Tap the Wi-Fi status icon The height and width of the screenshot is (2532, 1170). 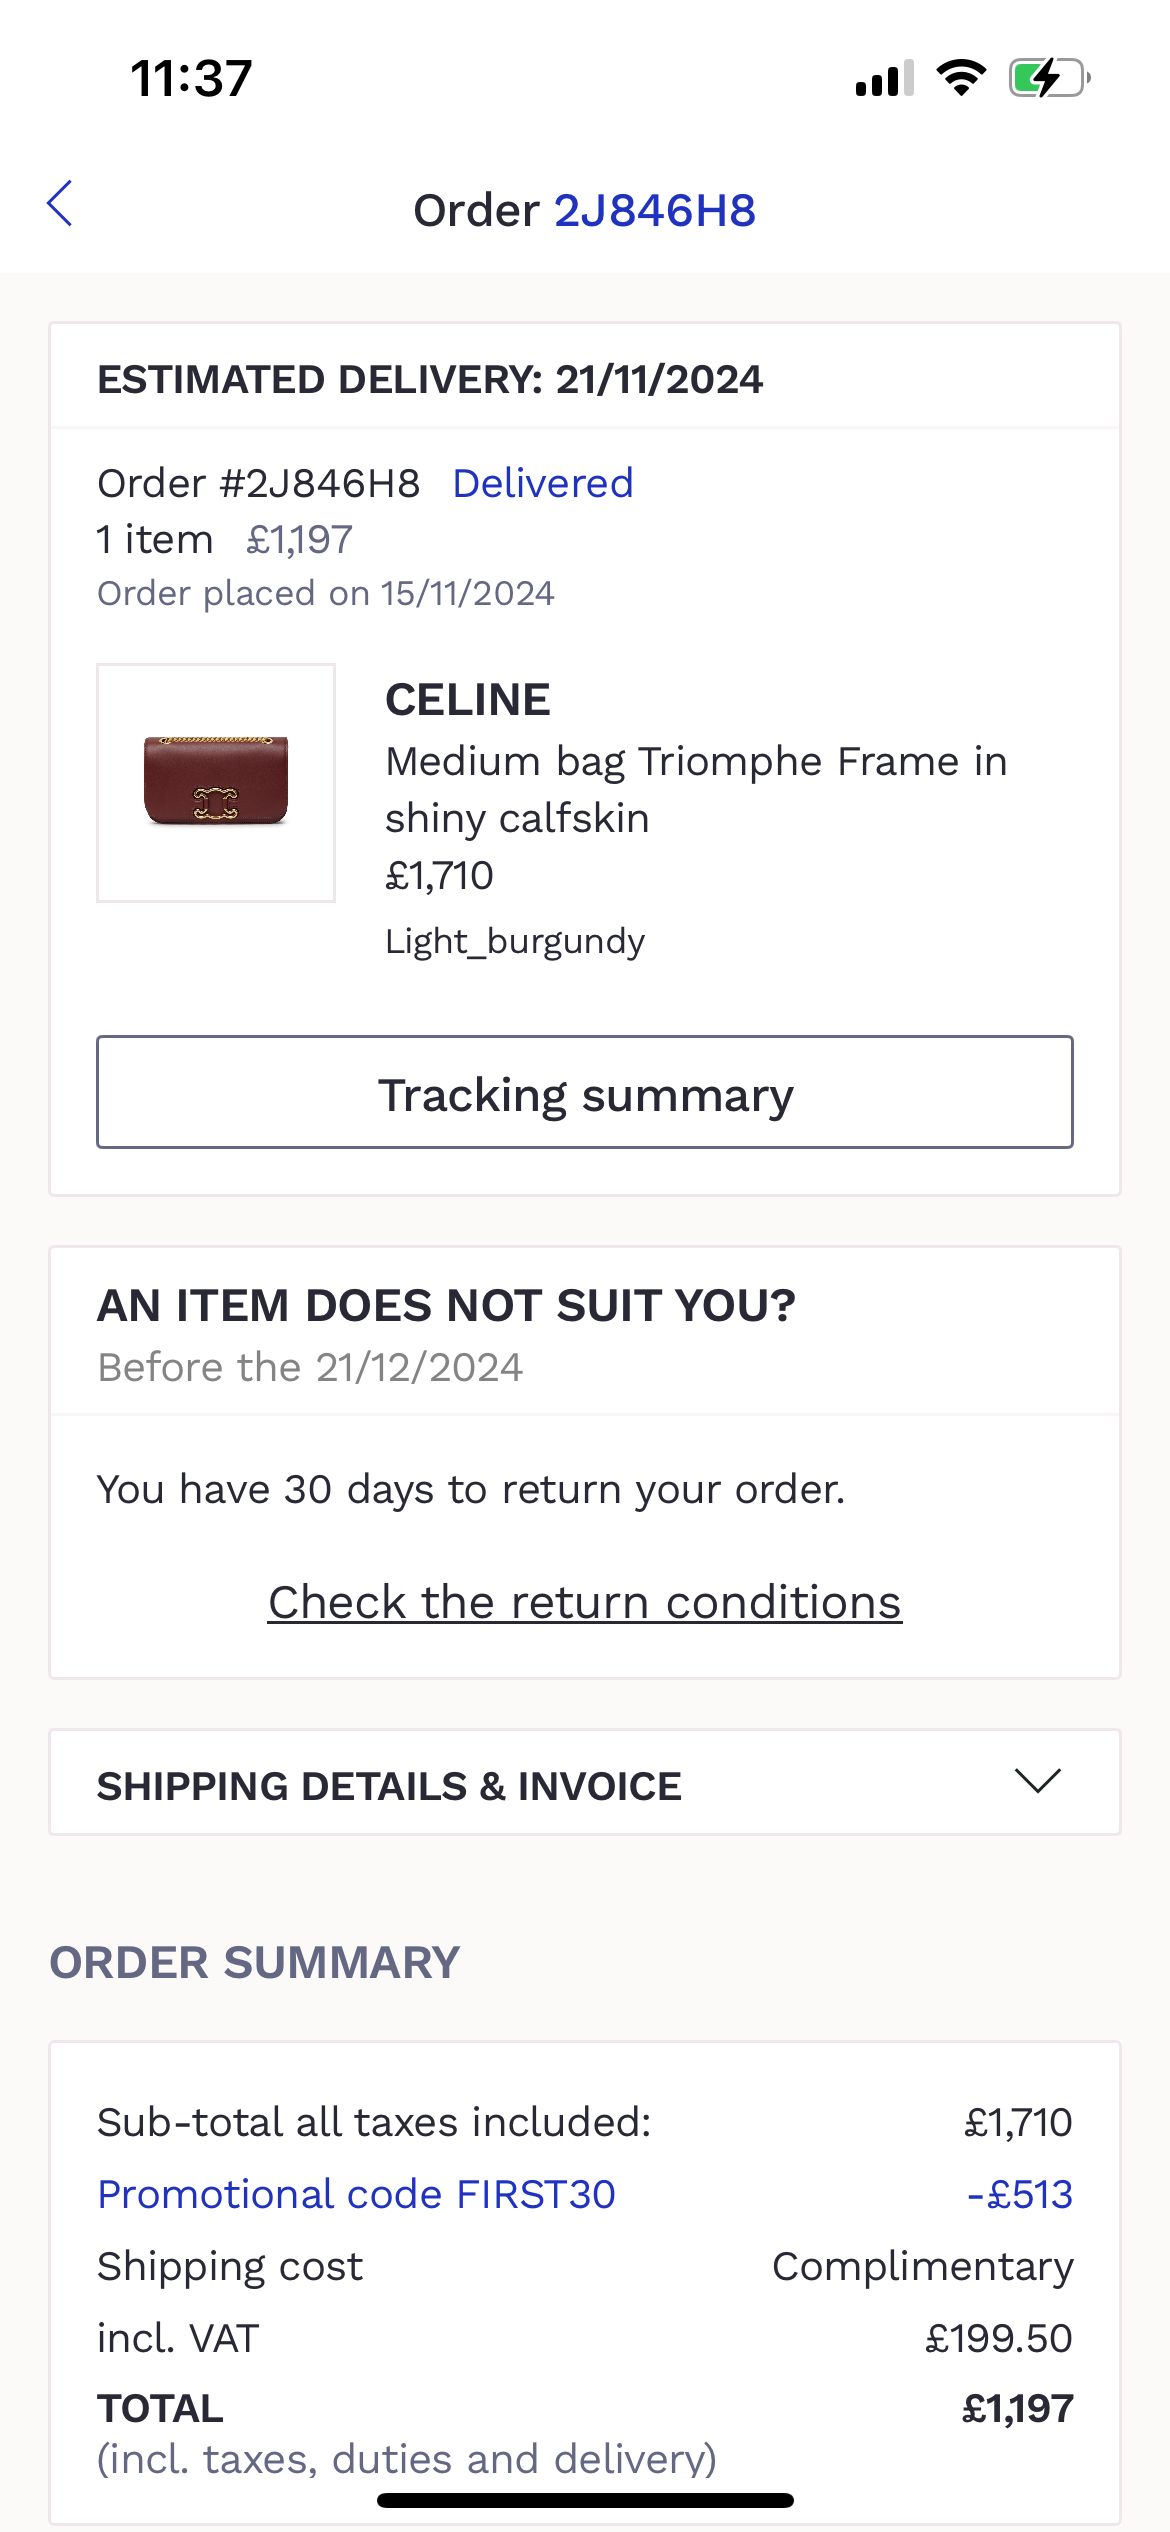961,78
